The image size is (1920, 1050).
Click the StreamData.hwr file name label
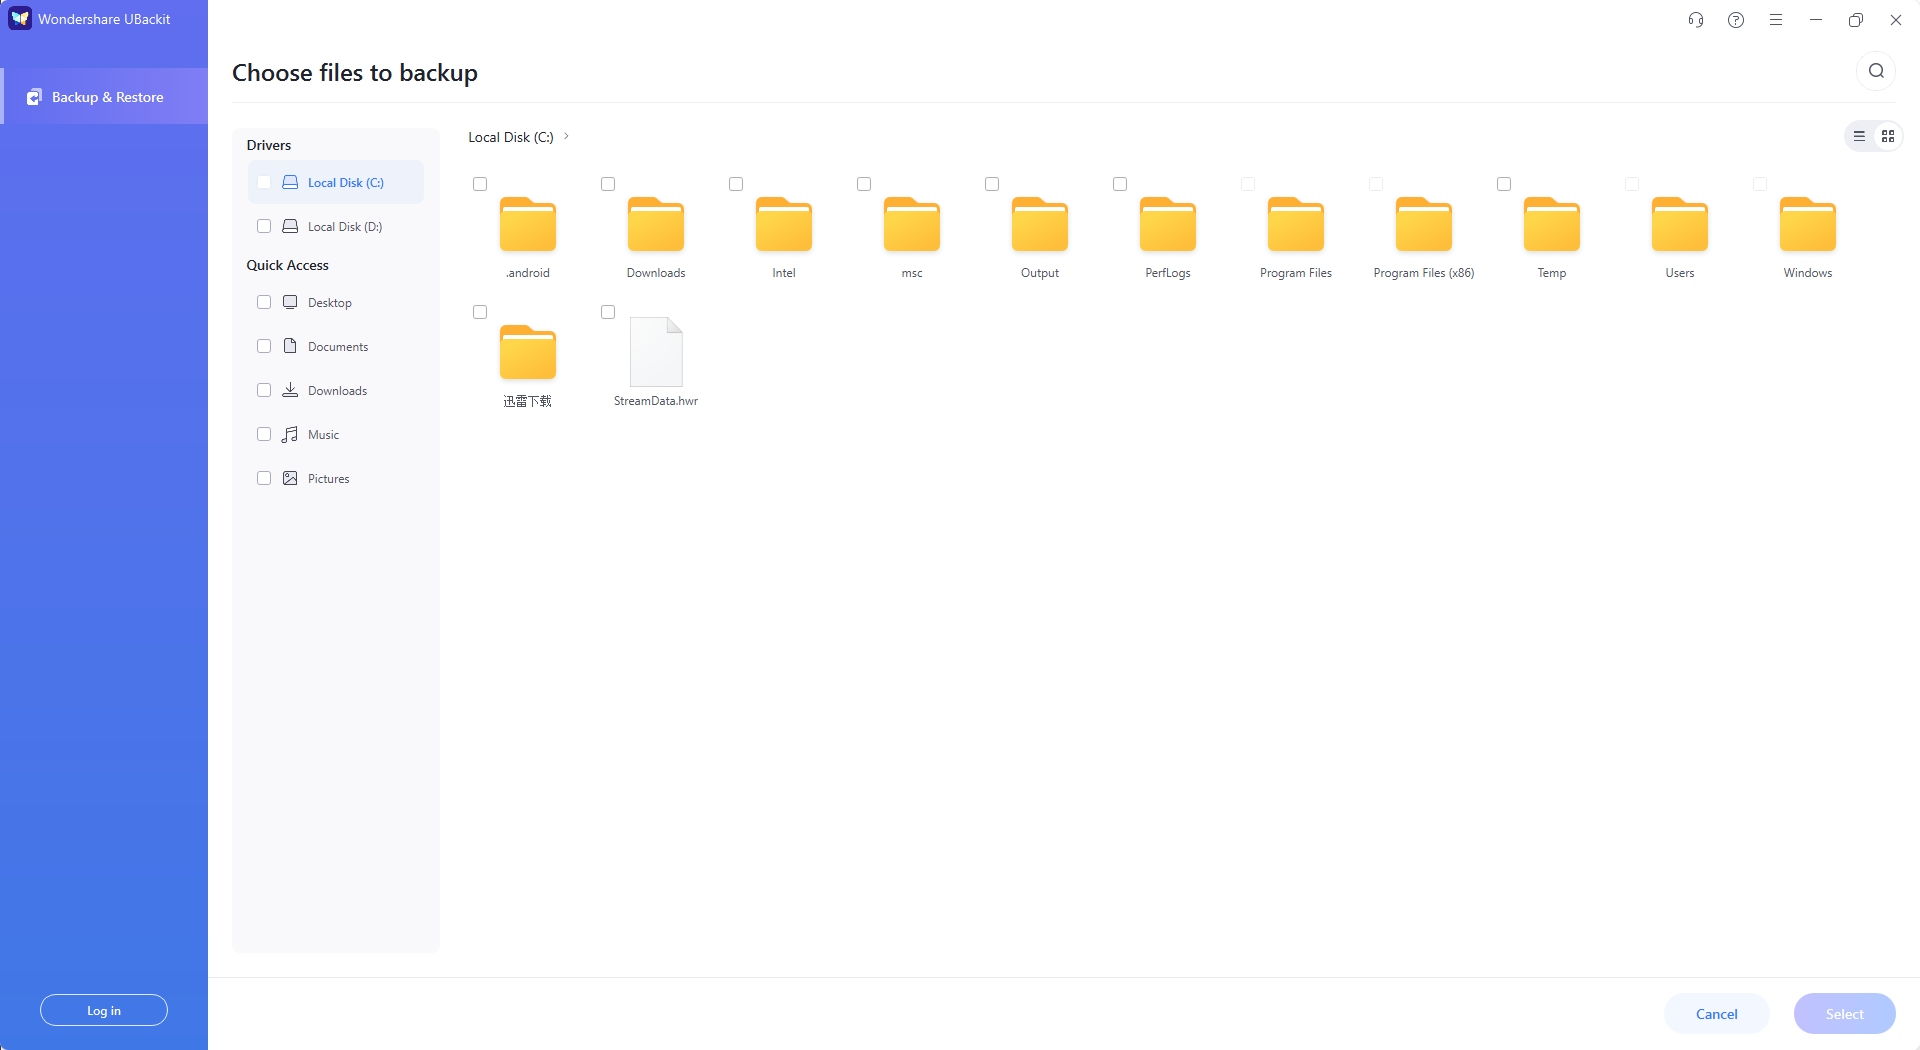tap(656, 401)
